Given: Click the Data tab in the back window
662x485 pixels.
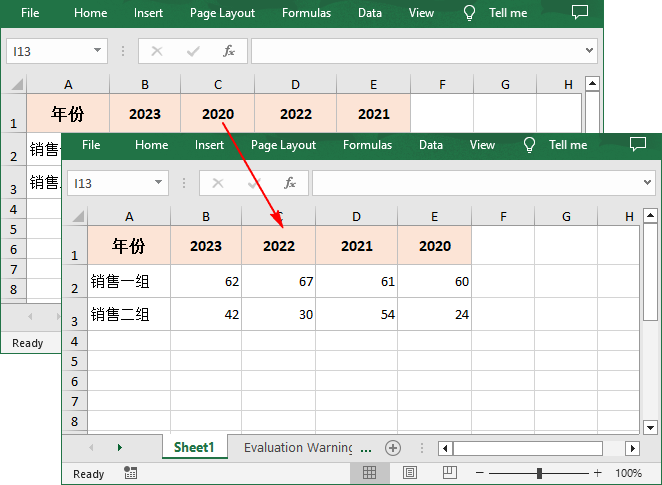Looking at the screenshot, I should tap(370, 13).
